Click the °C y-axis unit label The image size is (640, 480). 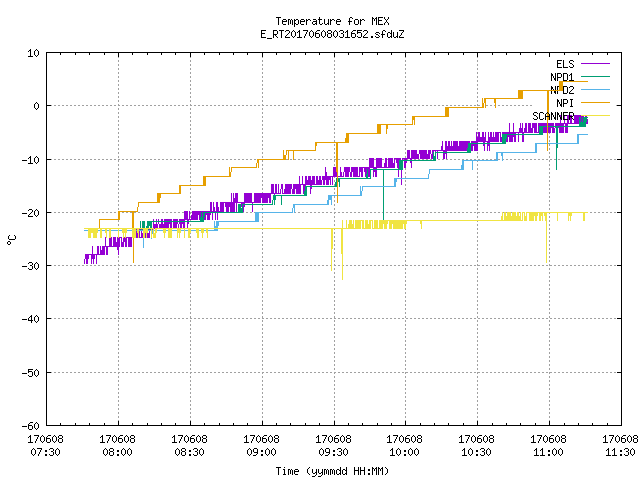[11, 240]
